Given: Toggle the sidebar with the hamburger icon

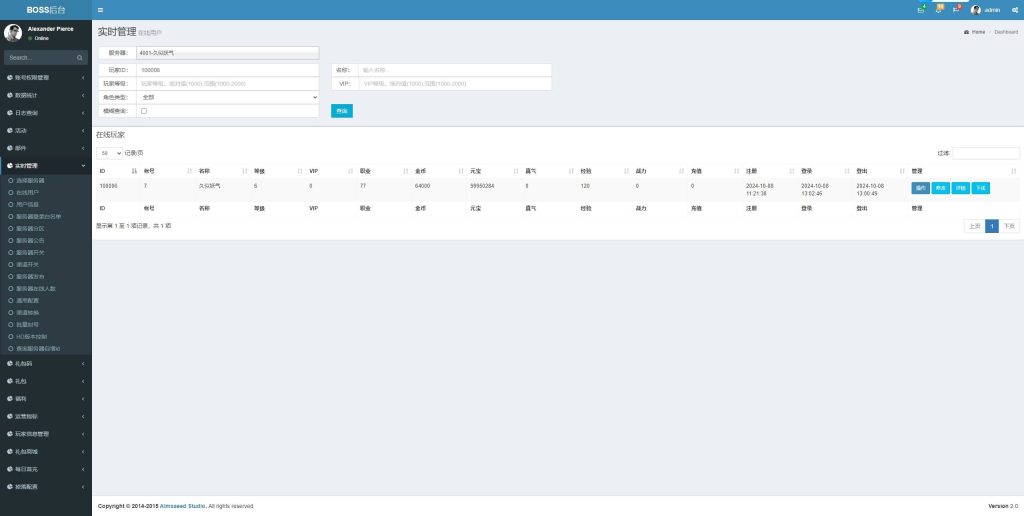Looking at the screenshot, I should click(100, 9).
